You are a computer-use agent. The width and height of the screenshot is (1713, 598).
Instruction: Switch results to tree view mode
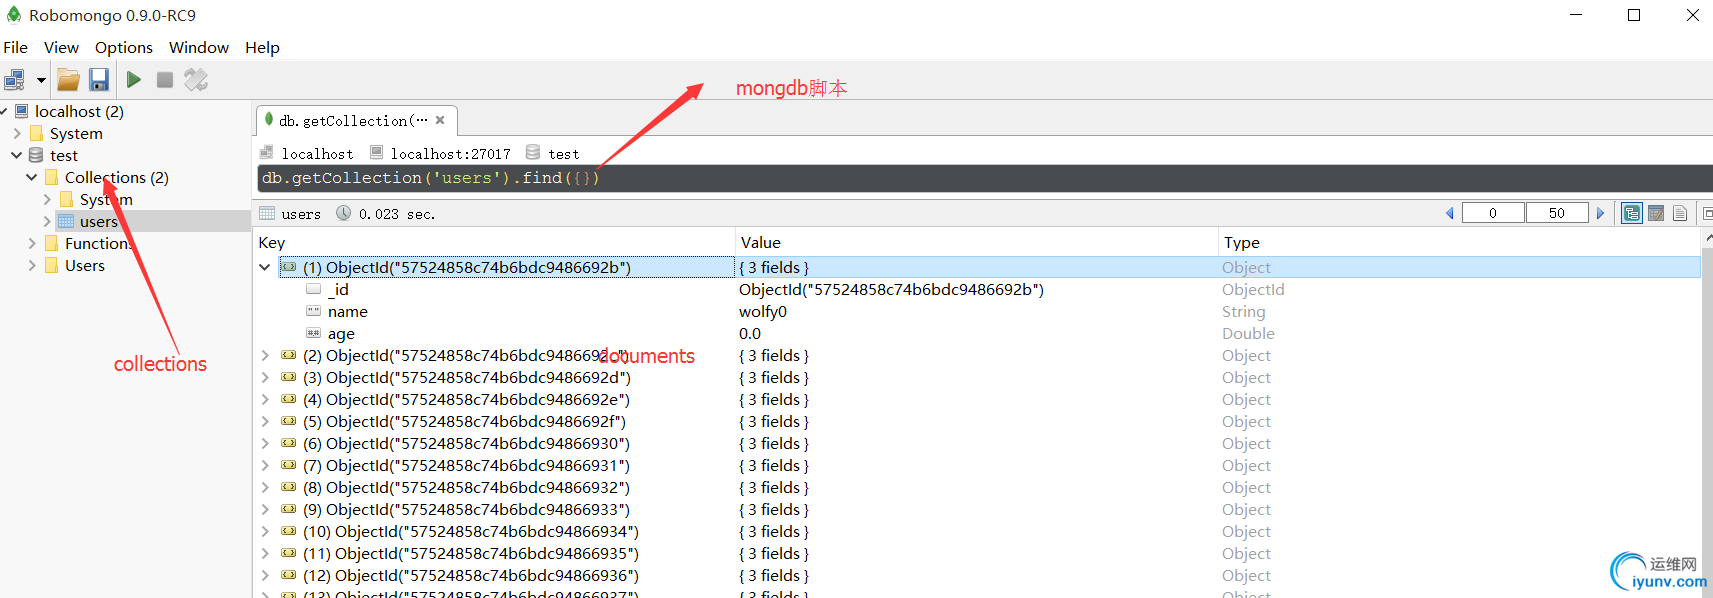click(1632, 213)
